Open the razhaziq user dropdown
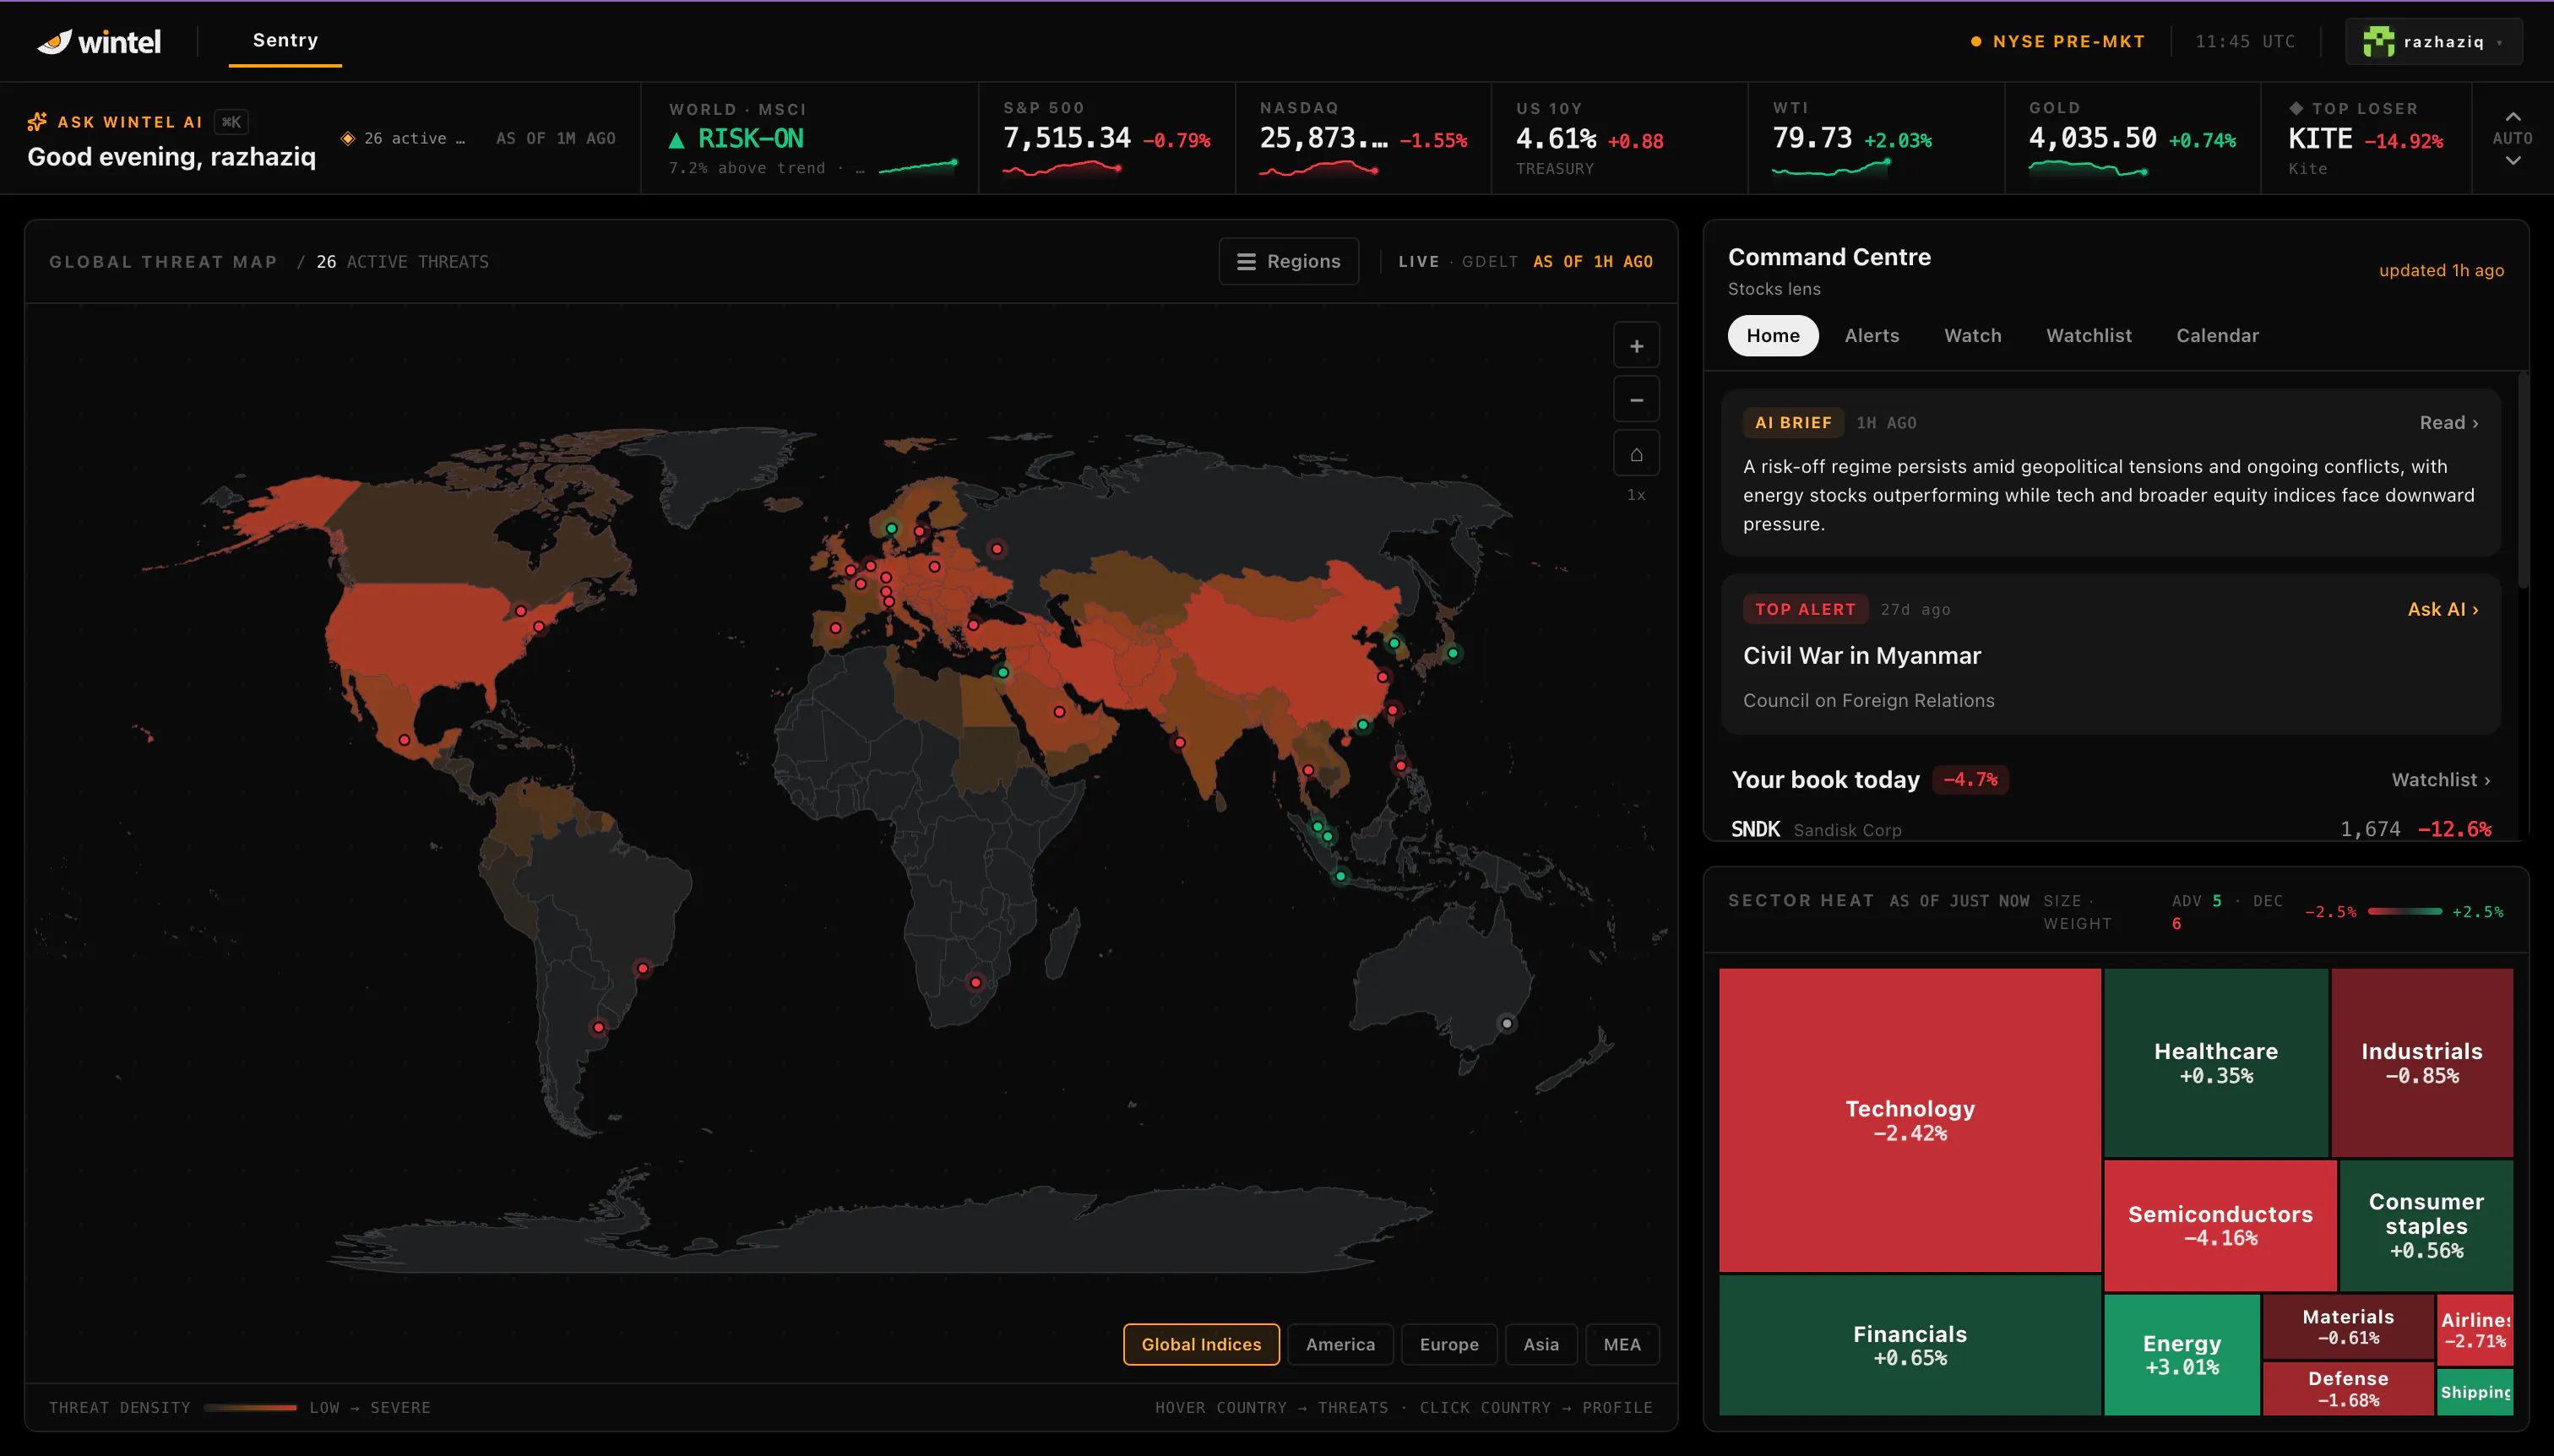2554x1456 pixels. coord(2433,41)
